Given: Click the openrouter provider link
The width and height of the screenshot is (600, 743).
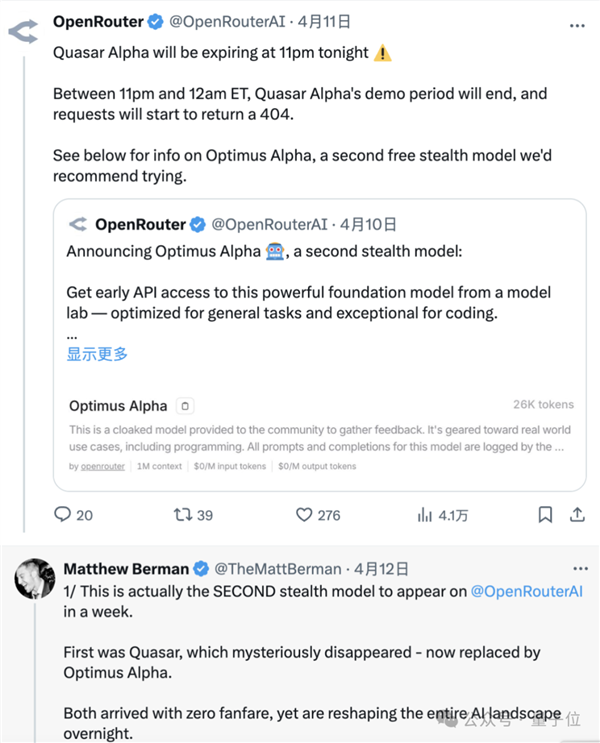Looking at the screenshot, I should tap(101, 466).
